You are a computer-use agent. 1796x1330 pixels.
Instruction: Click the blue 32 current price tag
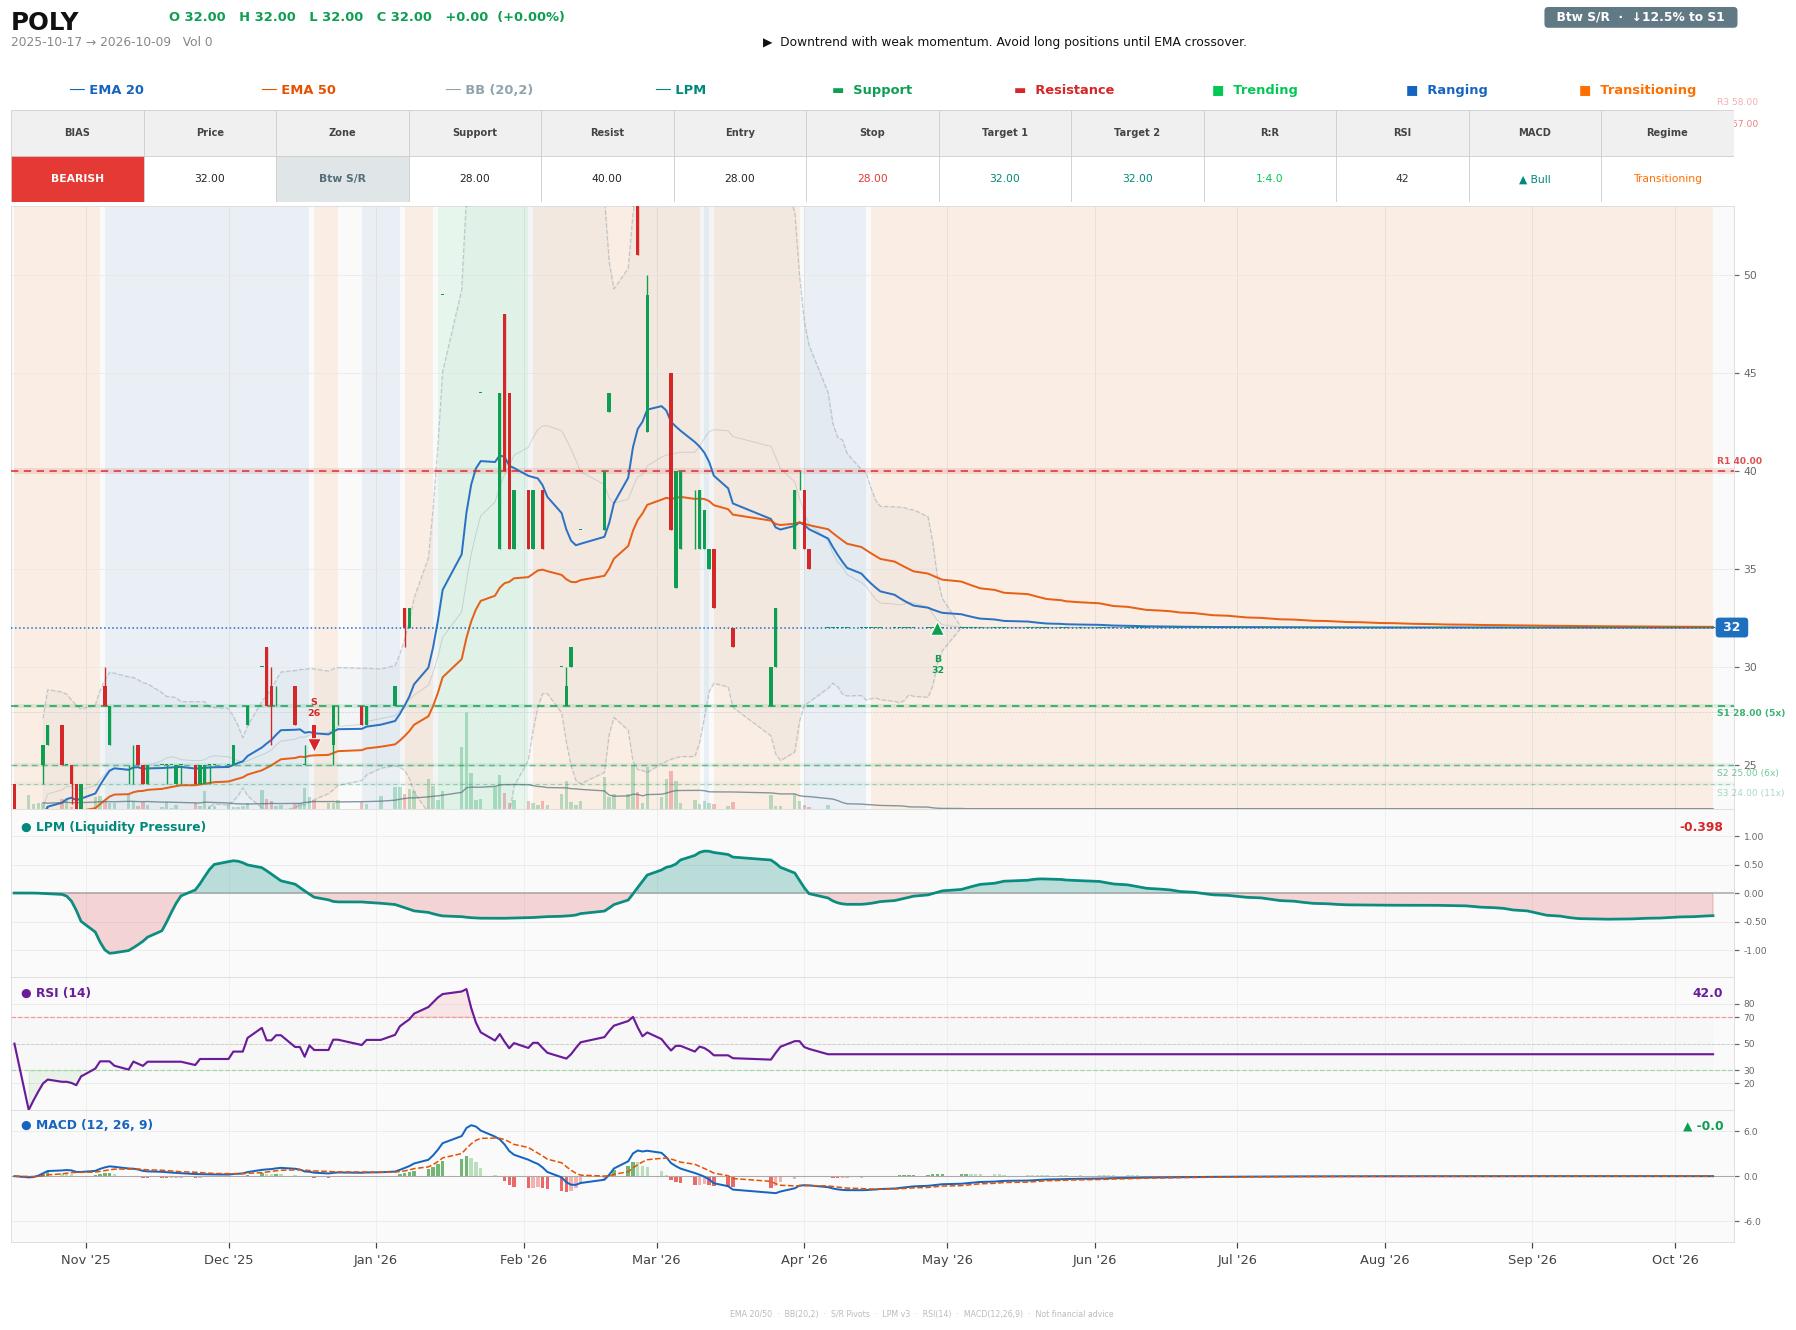[1731, 627]
